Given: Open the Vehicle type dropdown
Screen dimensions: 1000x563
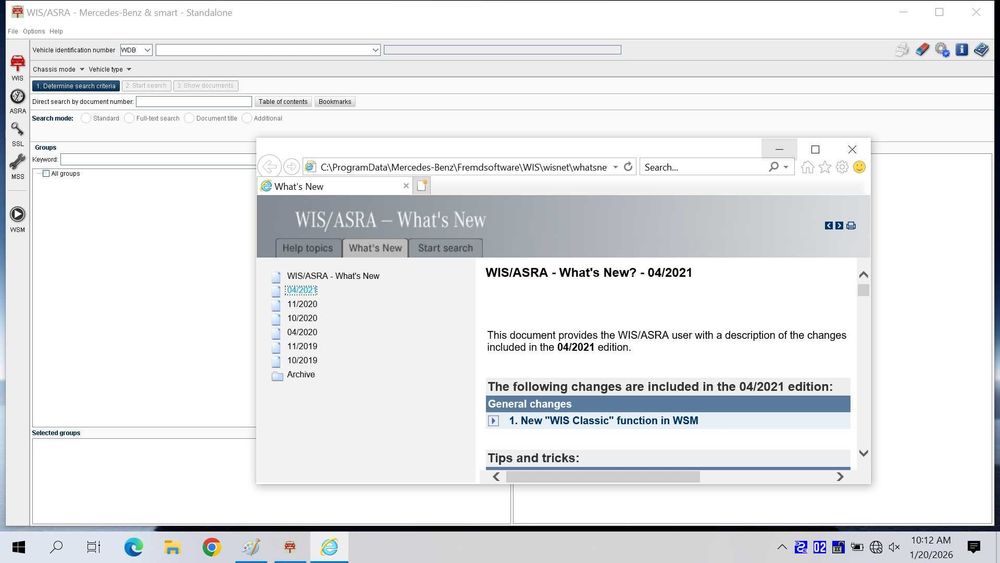Looking at the screenshot, I should [110, 69].
